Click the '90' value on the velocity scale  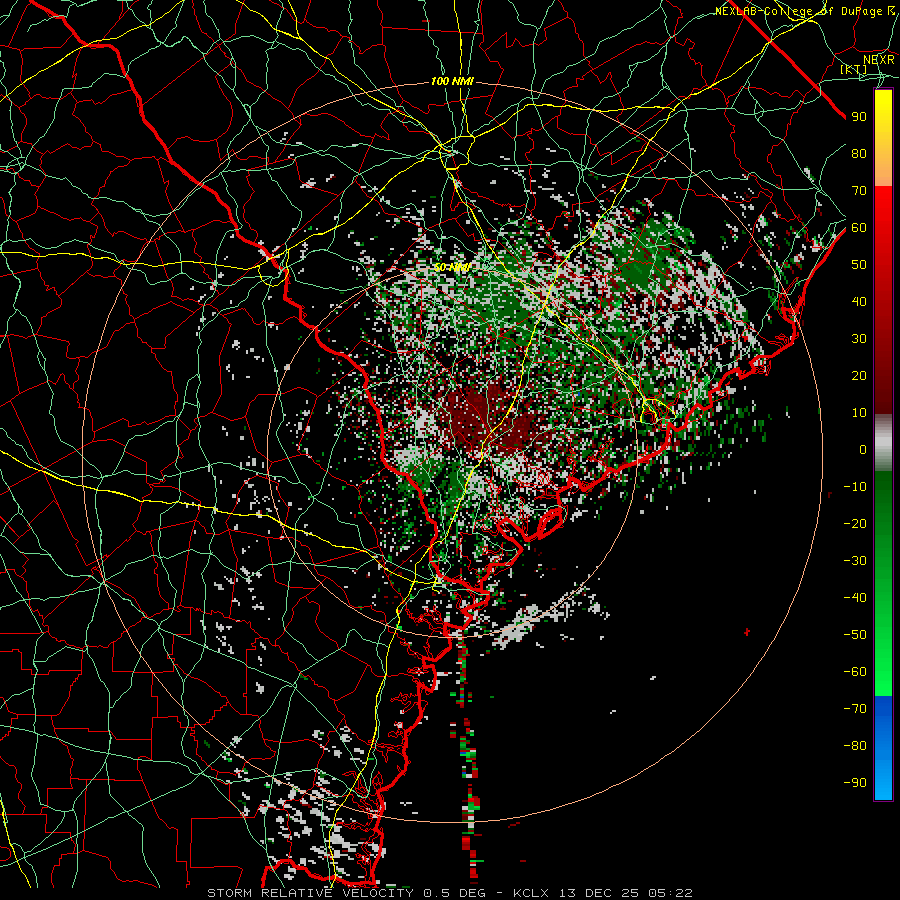pyautogui.click(x=859, y=117)
